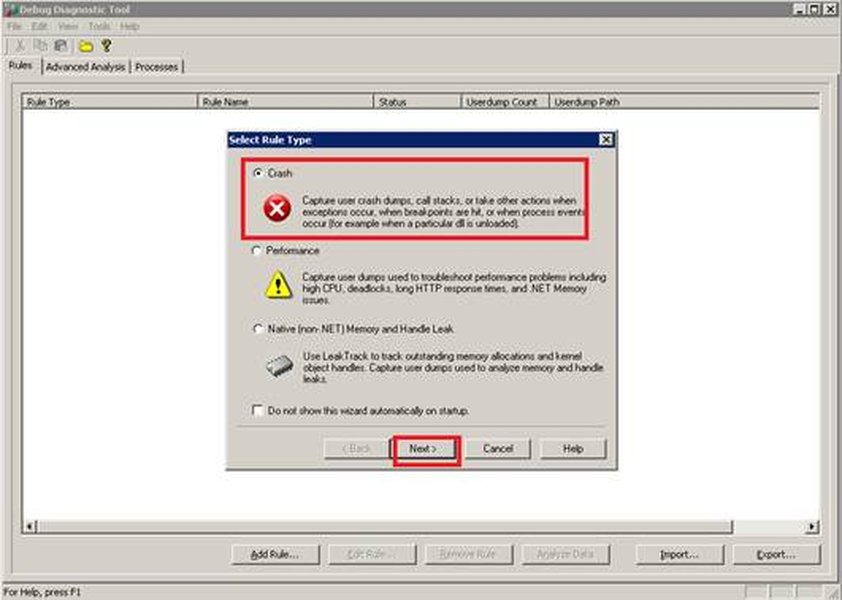This screenshot has height=600, width=842.
Task: Click the Export button
Action: (x=776, y=554)
